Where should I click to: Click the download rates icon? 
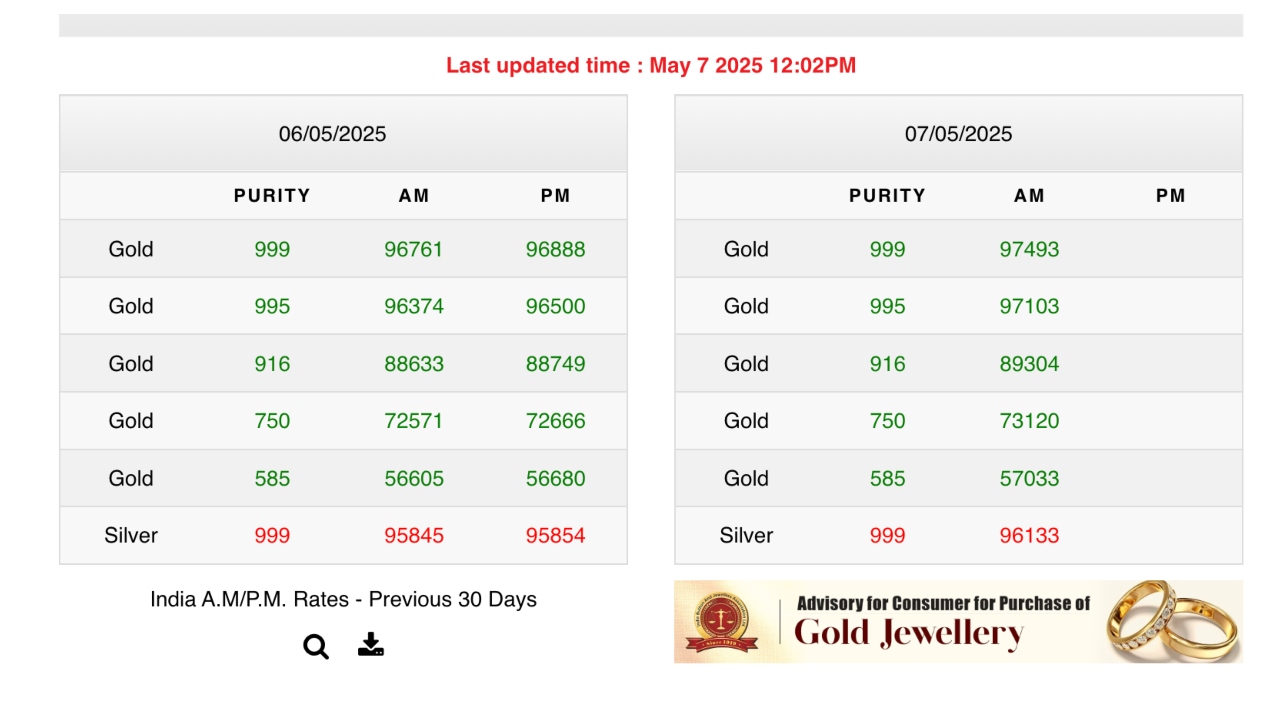(371, 645)
